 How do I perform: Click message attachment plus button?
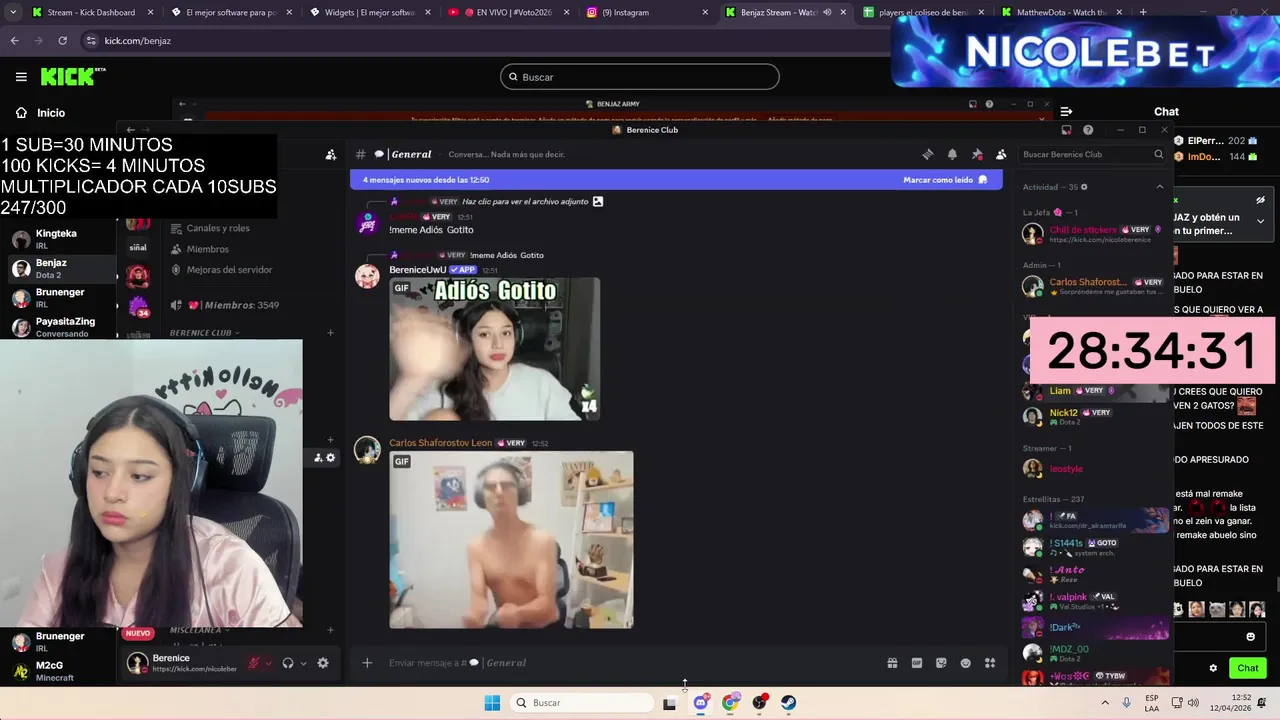pos(367,662)
